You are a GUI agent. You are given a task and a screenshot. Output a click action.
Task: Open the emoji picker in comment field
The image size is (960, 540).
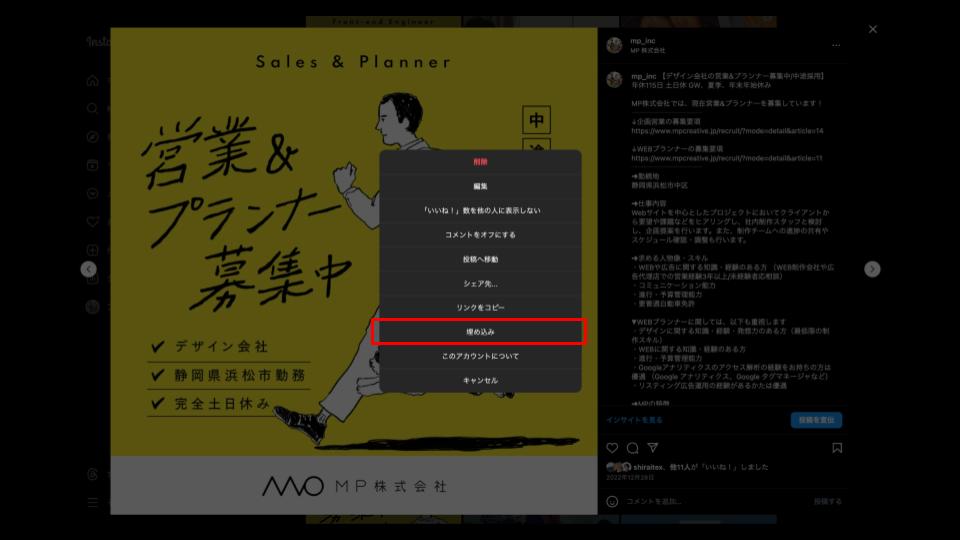tap(612, 501)
